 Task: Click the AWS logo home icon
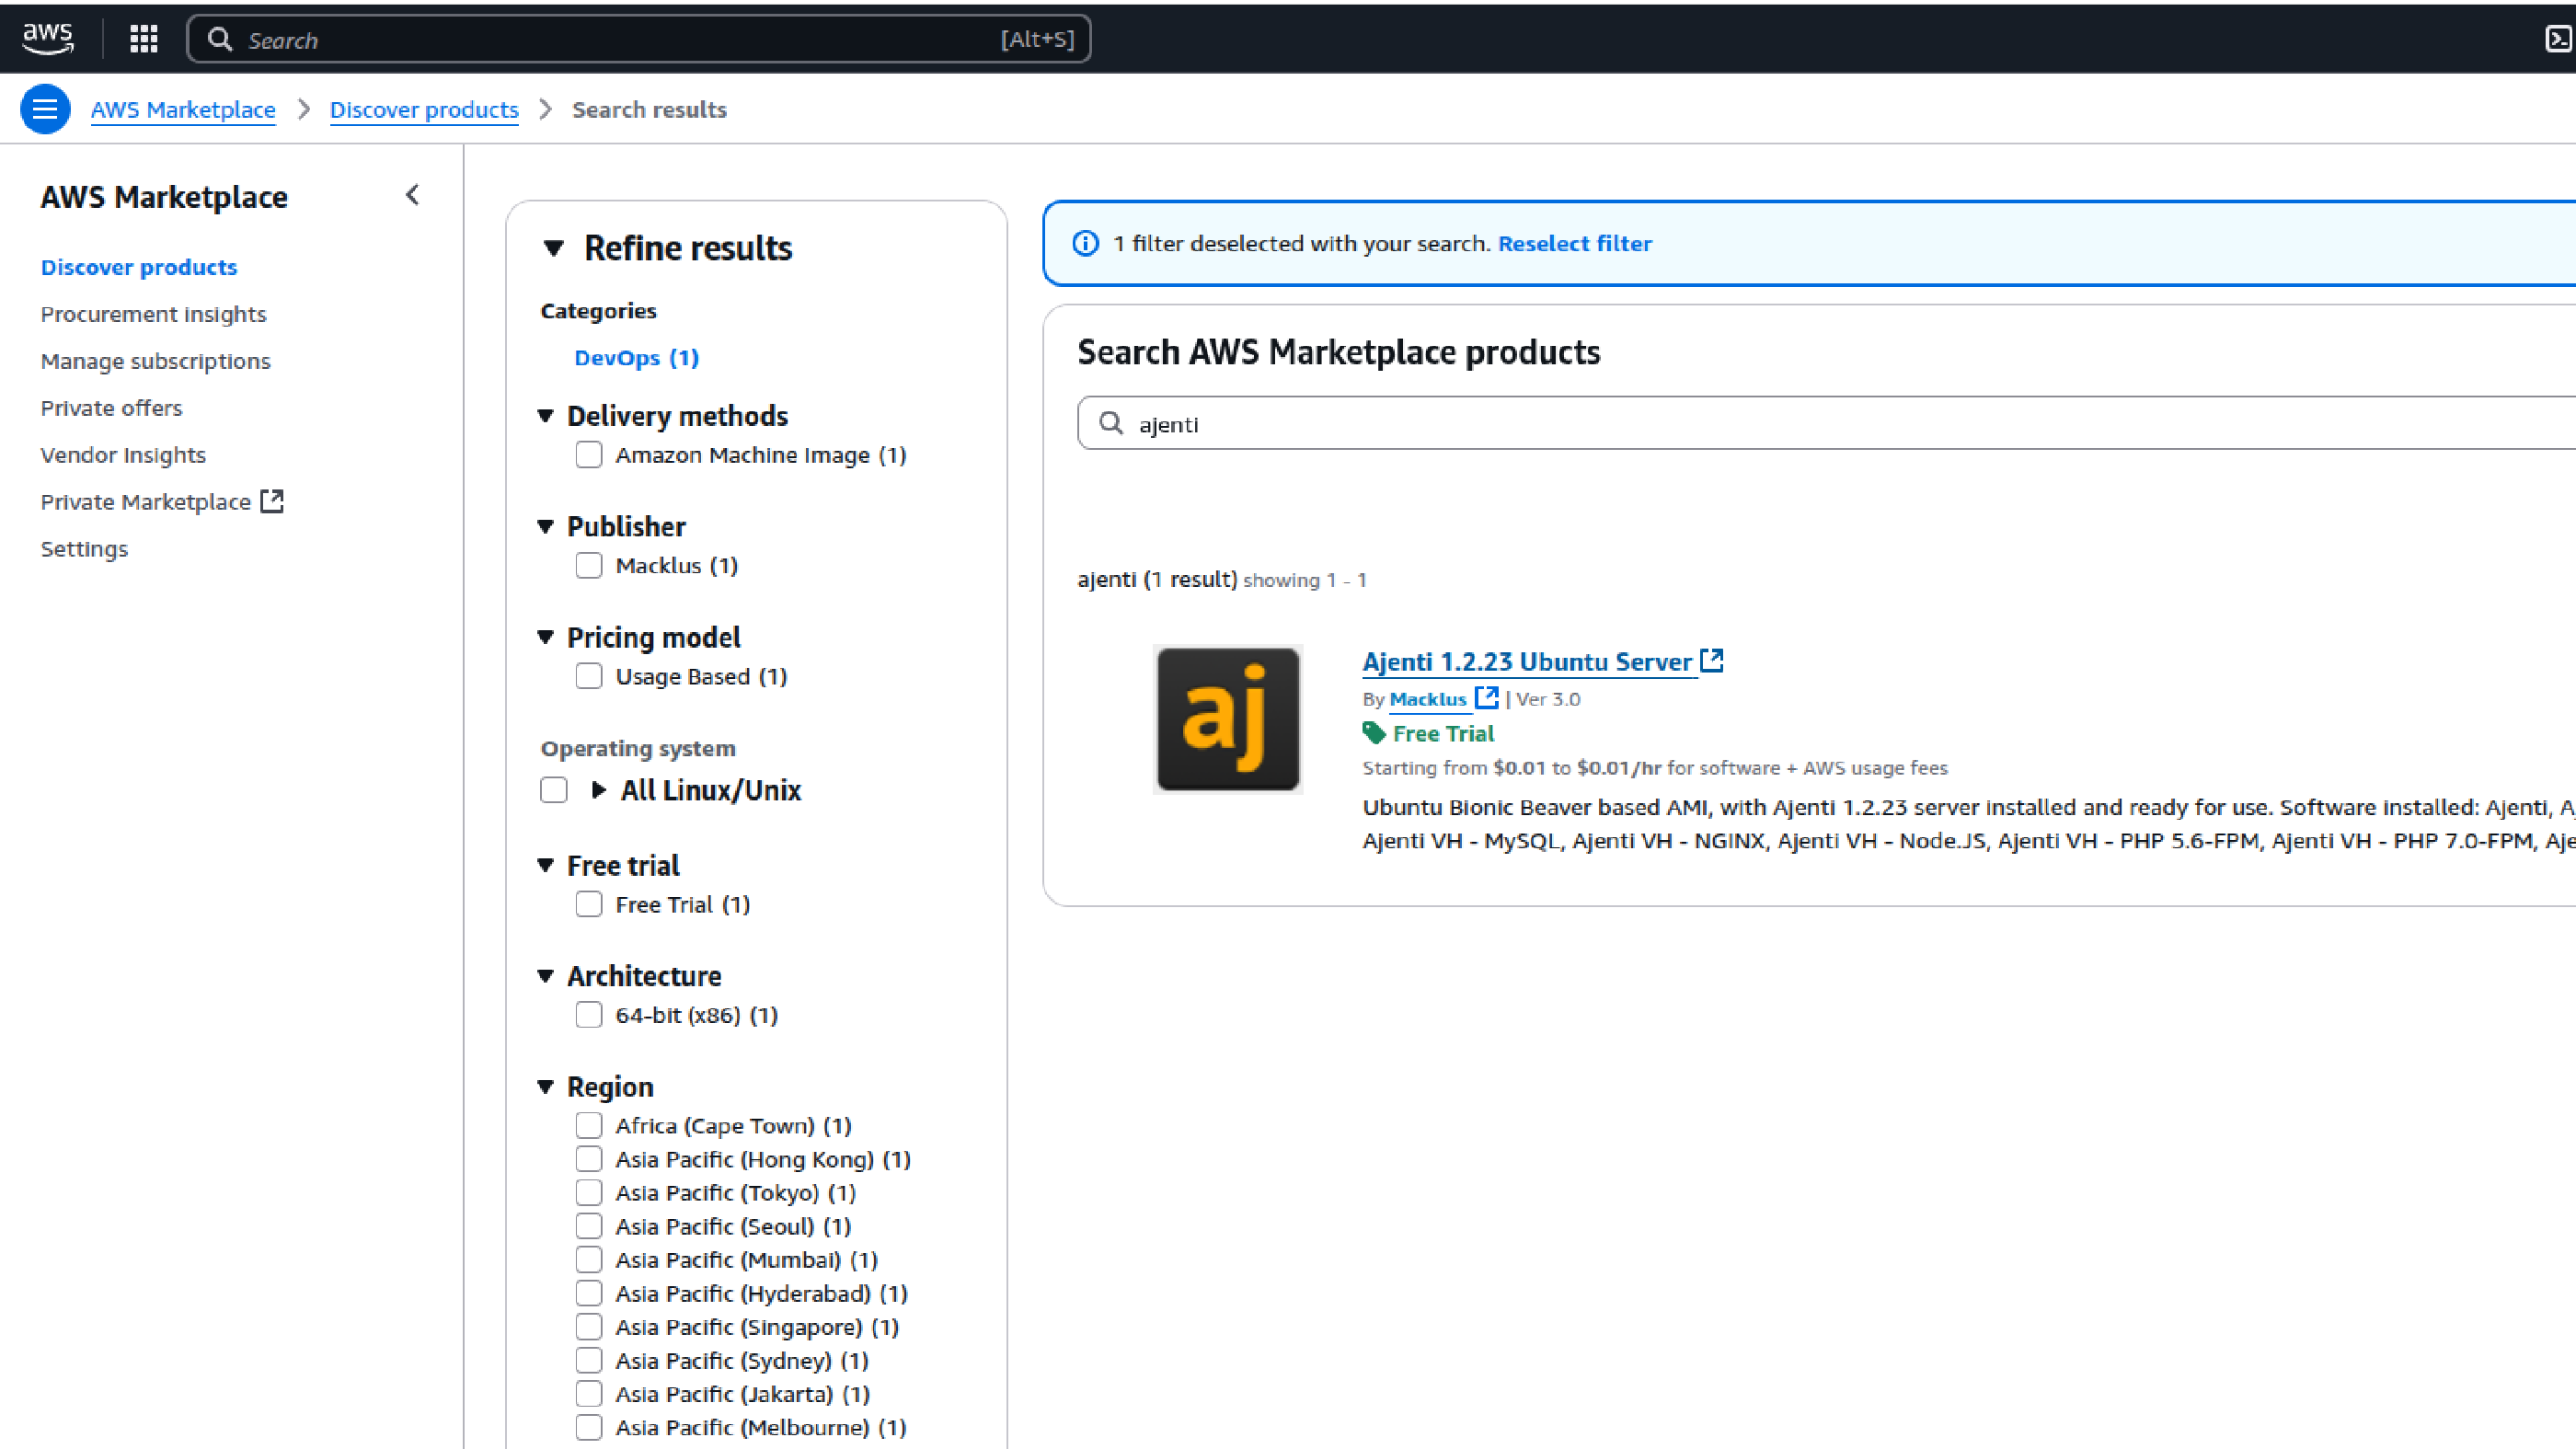coord(48,38)
